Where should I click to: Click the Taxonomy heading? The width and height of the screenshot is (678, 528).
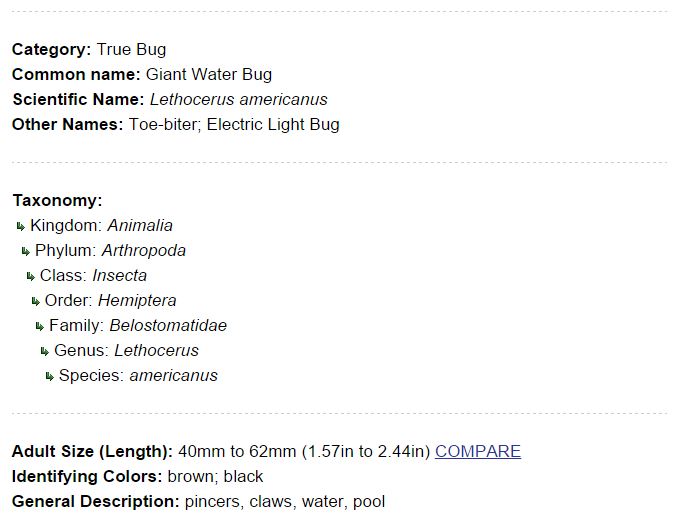57,200
